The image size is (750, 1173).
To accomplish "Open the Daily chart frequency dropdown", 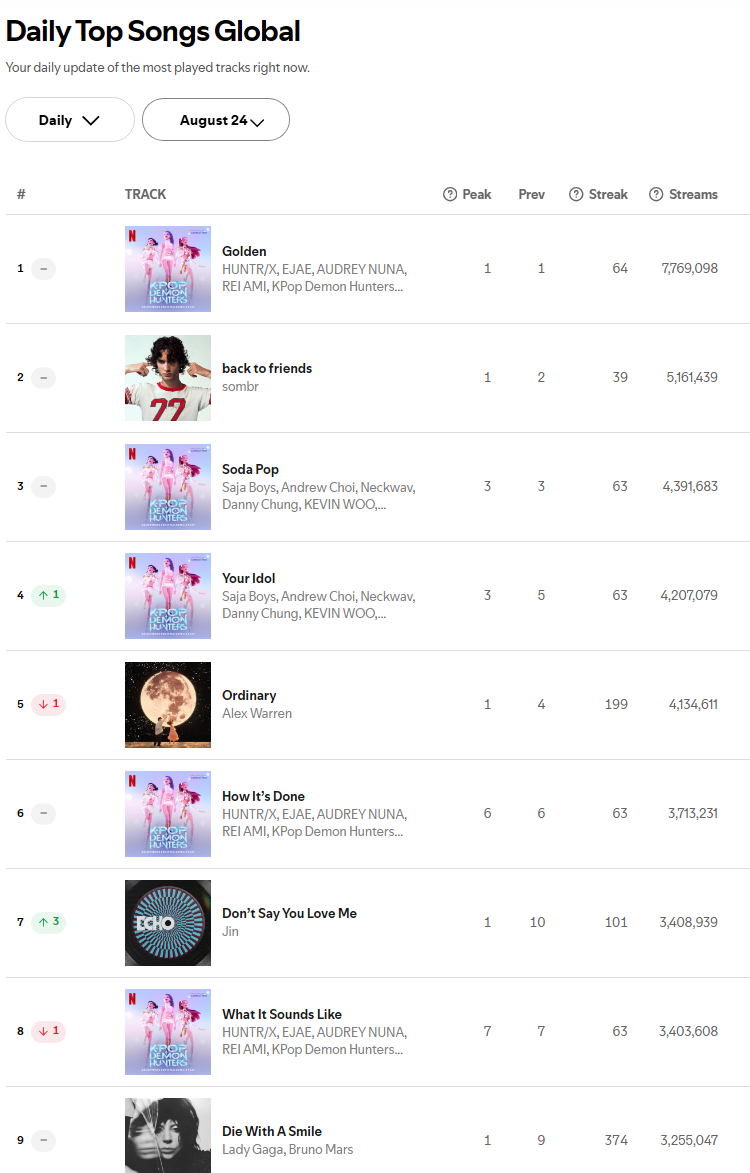I will pos(70,120).
